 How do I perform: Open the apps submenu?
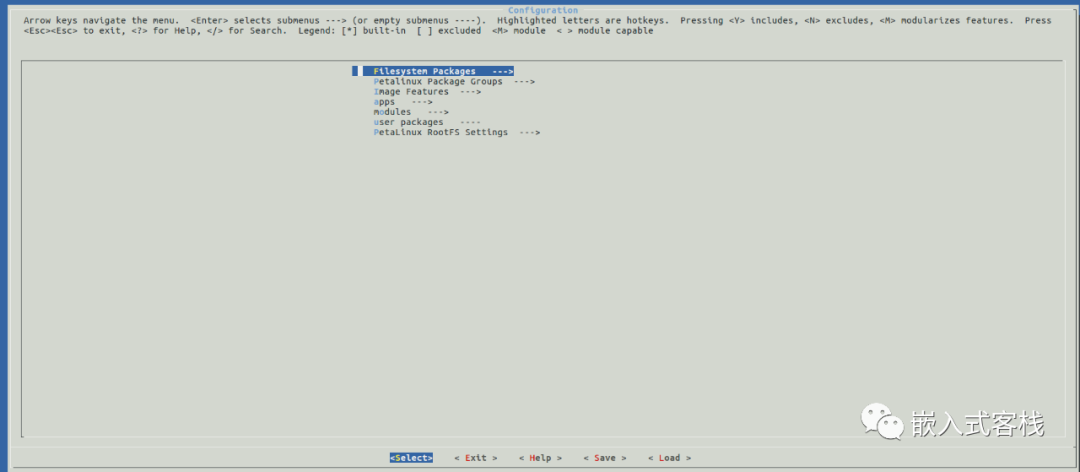pyautogui.click(x=403, y=102)
